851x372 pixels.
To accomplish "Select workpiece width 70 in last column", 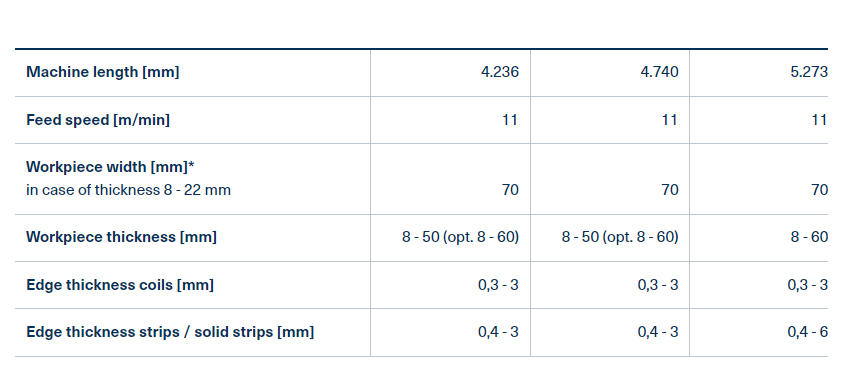I will (819, 190).
